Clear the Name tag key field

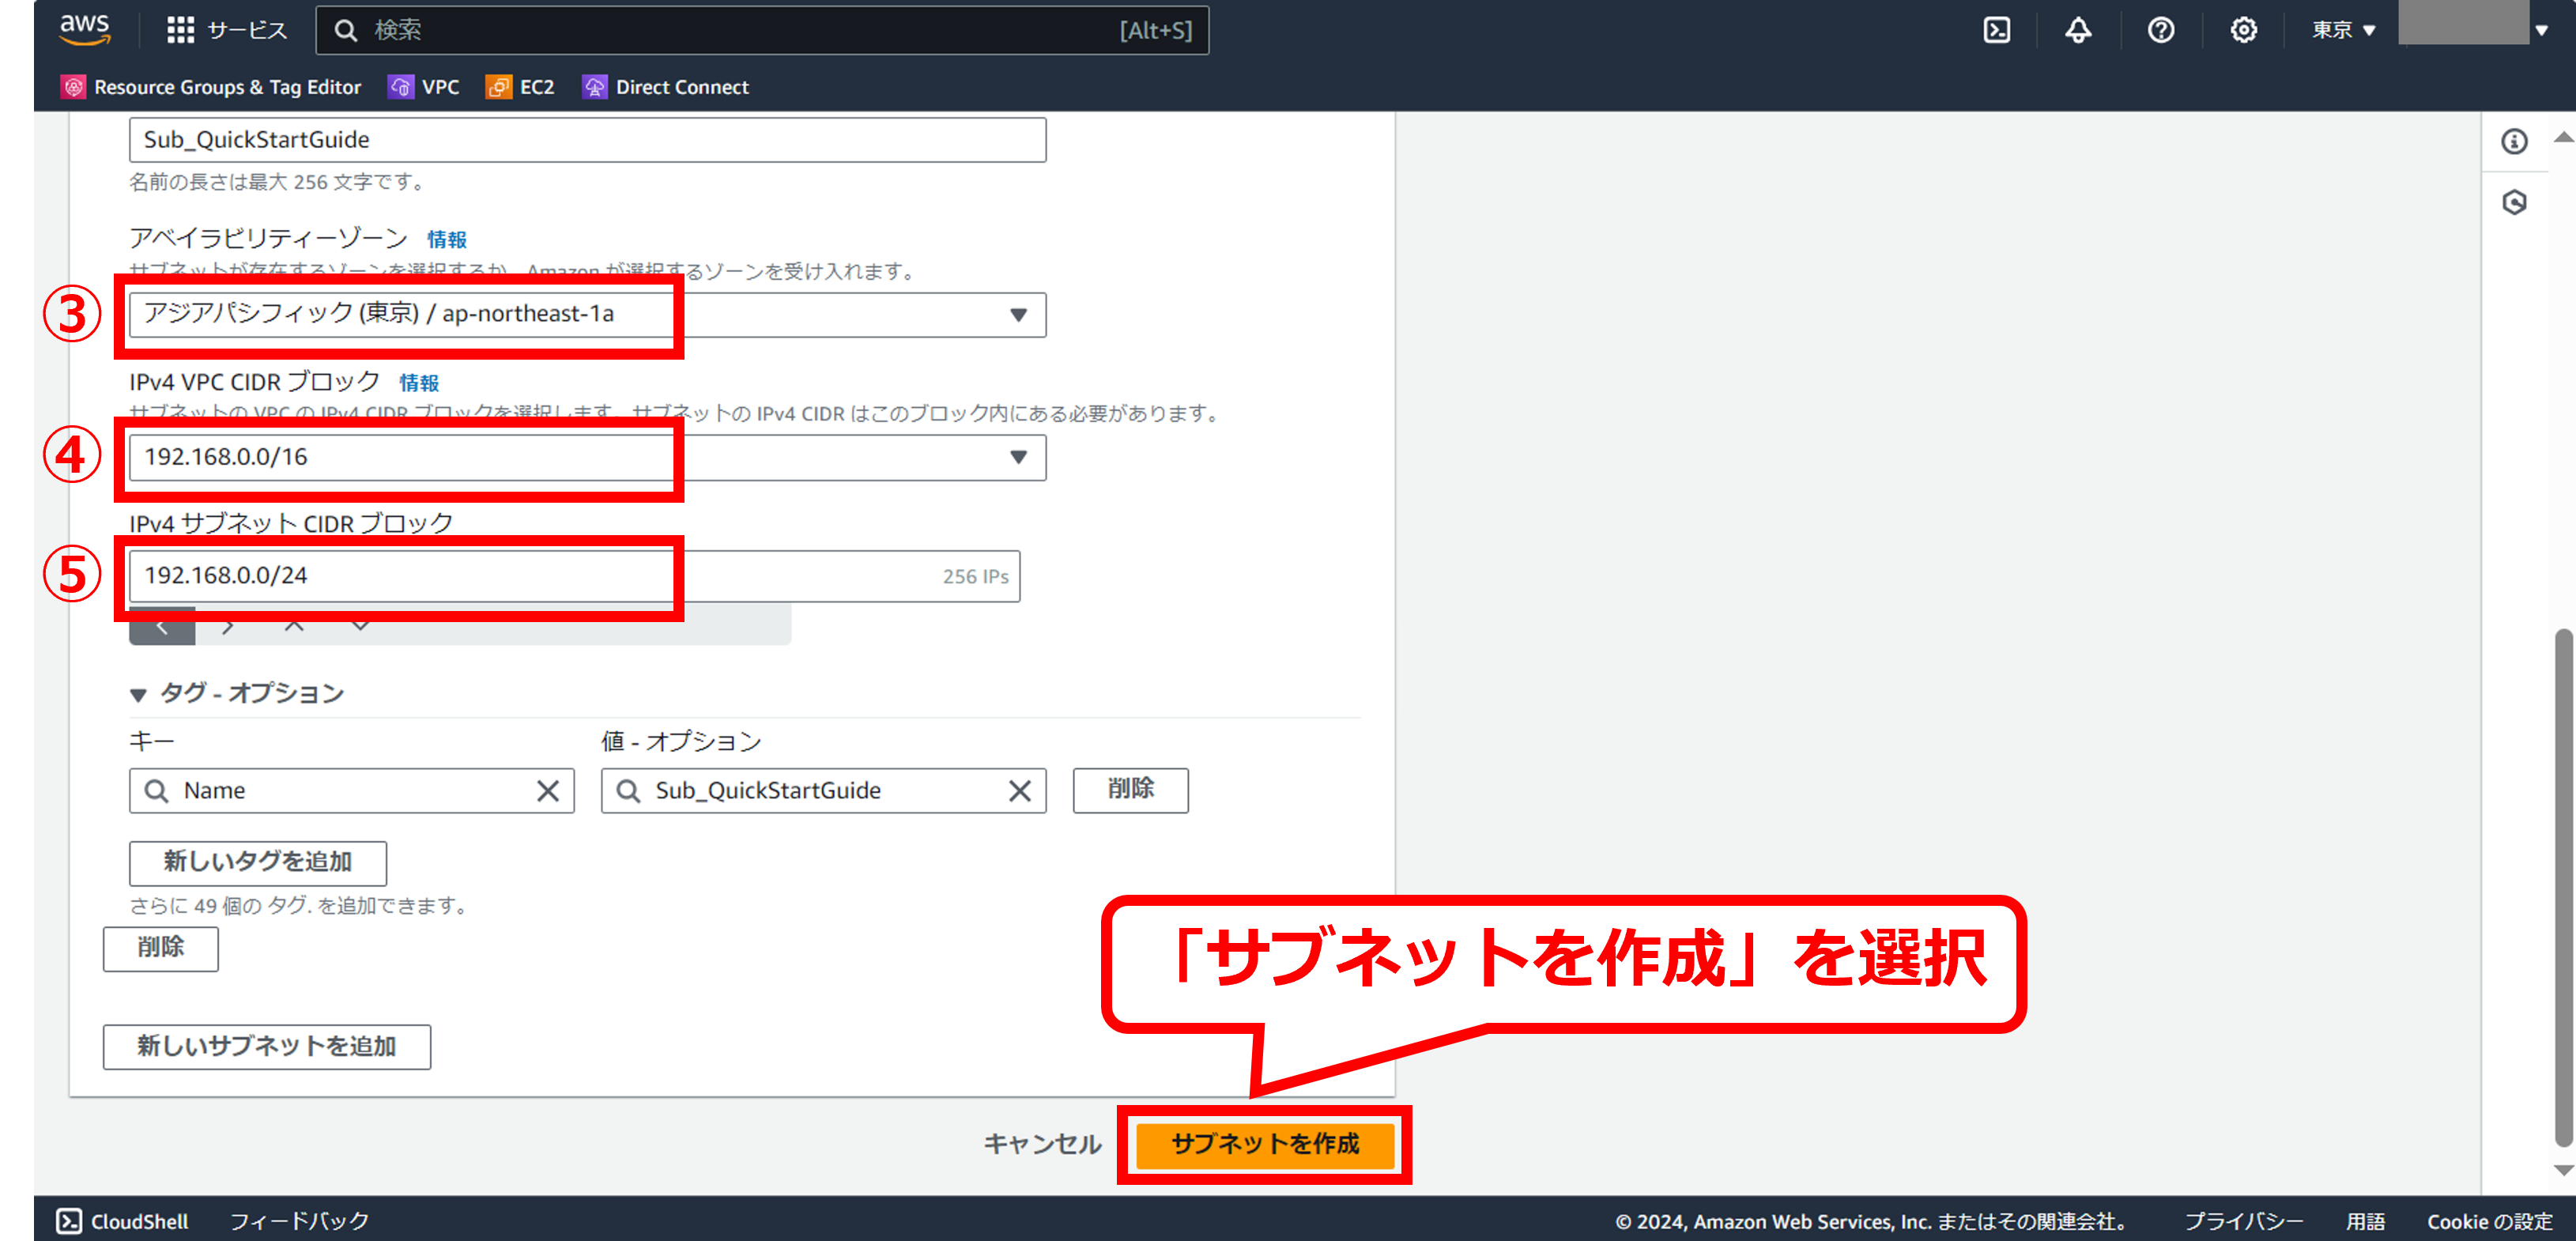(547, 791)
